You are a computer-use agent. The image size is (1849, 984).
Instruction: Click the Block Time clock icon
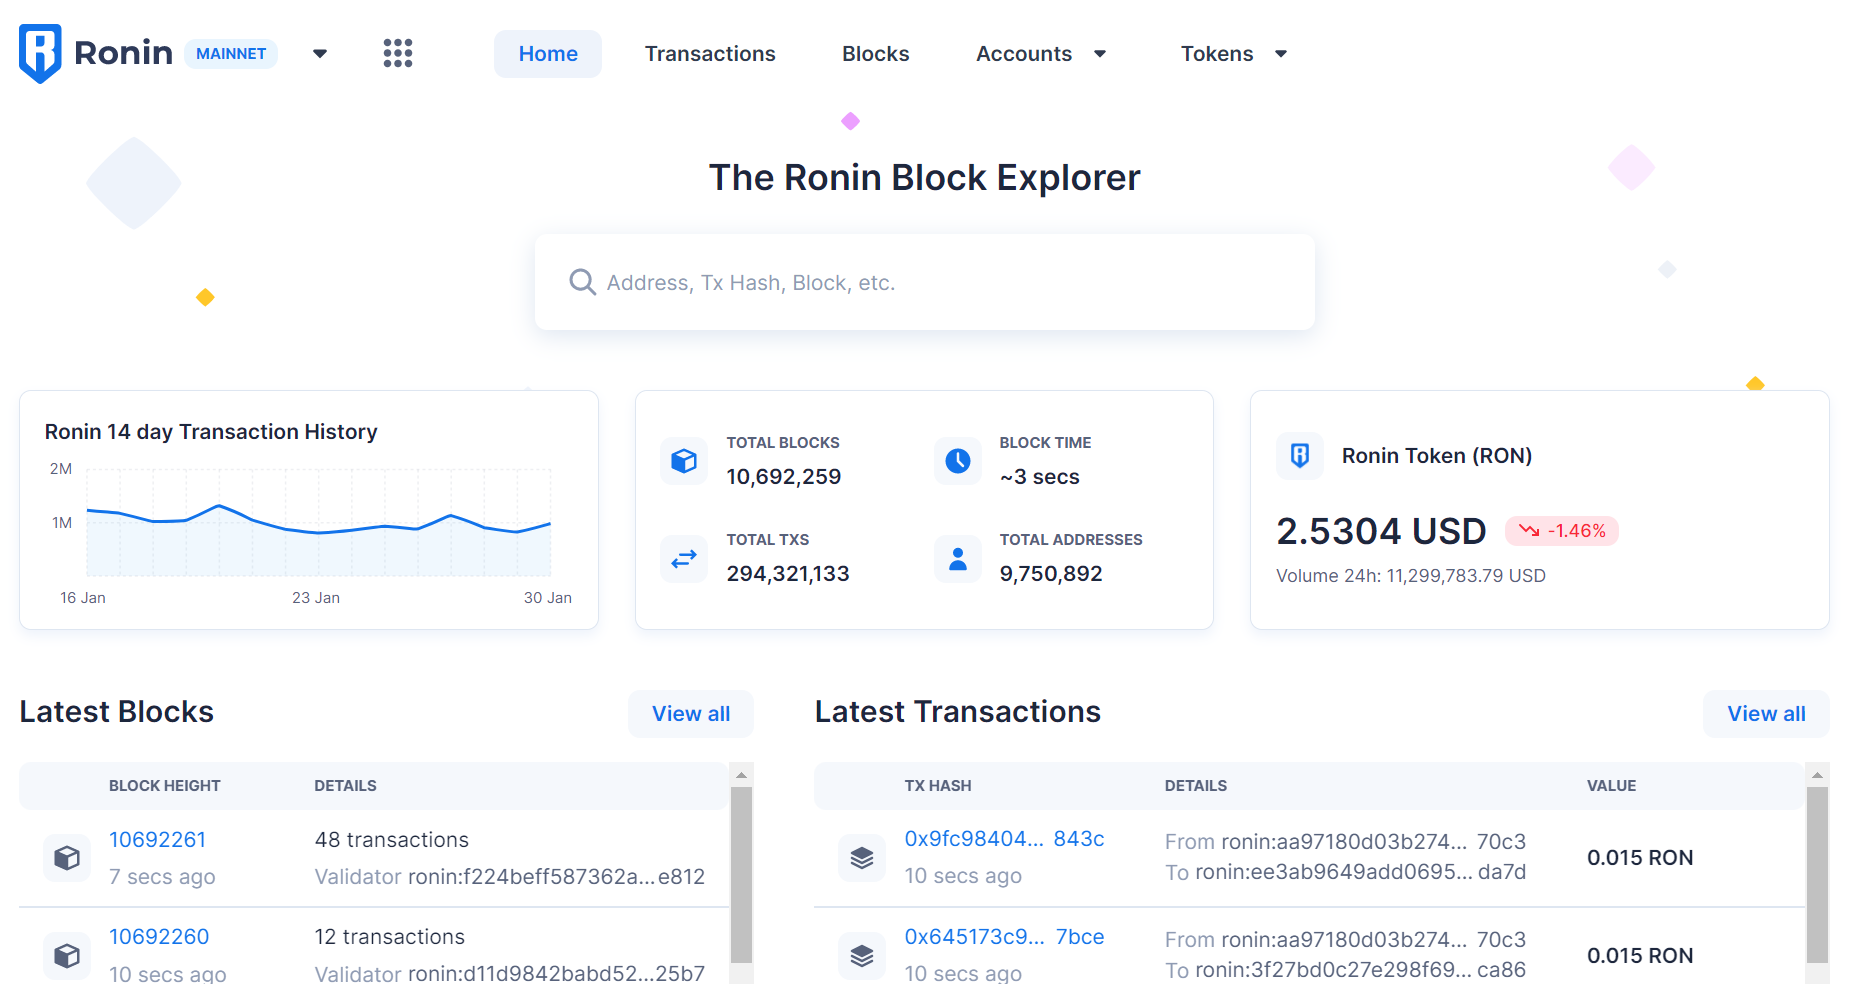[957, 461]
